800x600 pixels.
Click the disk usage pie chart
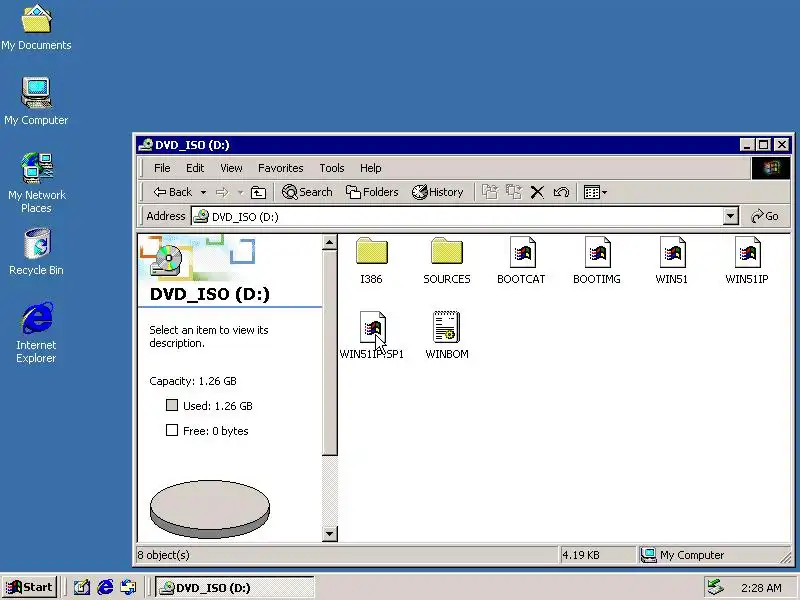click(x=210, y=509)
